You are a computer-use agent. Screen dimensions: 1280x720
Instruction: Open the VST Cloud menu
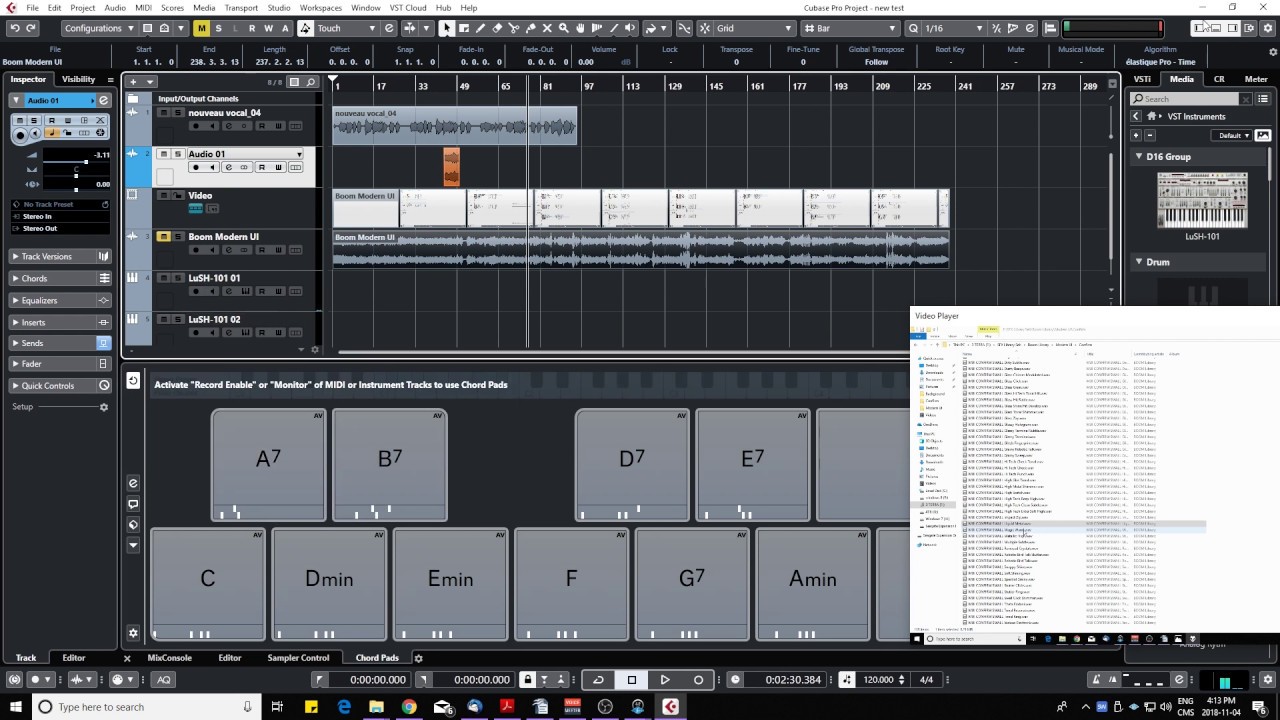click(x=408, y=8)
